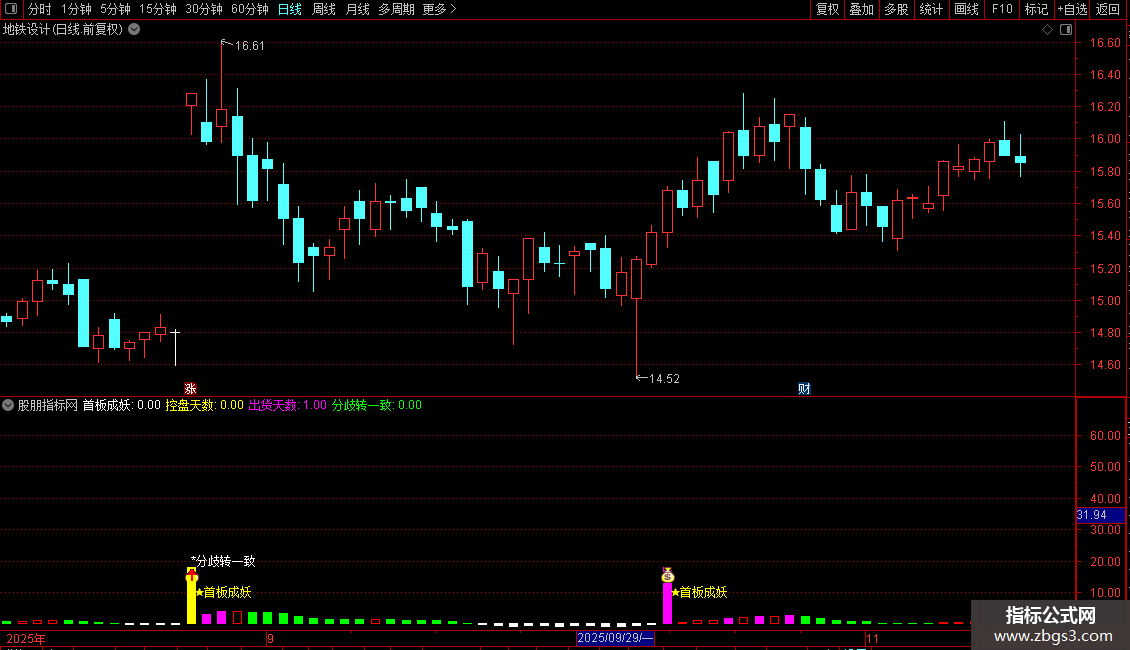Open the 复权 adjustment option
The width and height of the screenshot is (1130, 650).
coord(827,9)
